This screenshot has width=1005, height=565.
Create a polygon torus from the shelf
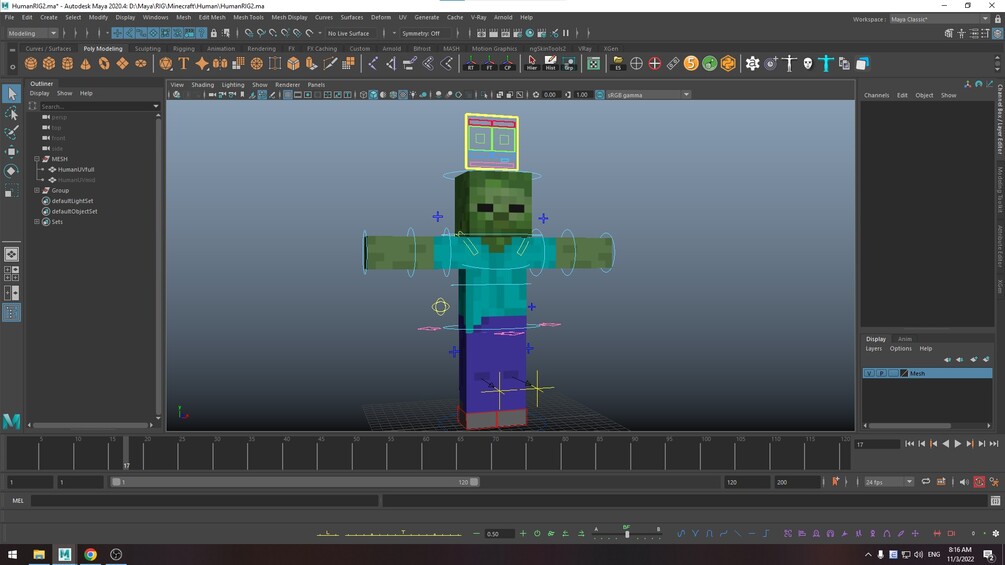(104, 63)
